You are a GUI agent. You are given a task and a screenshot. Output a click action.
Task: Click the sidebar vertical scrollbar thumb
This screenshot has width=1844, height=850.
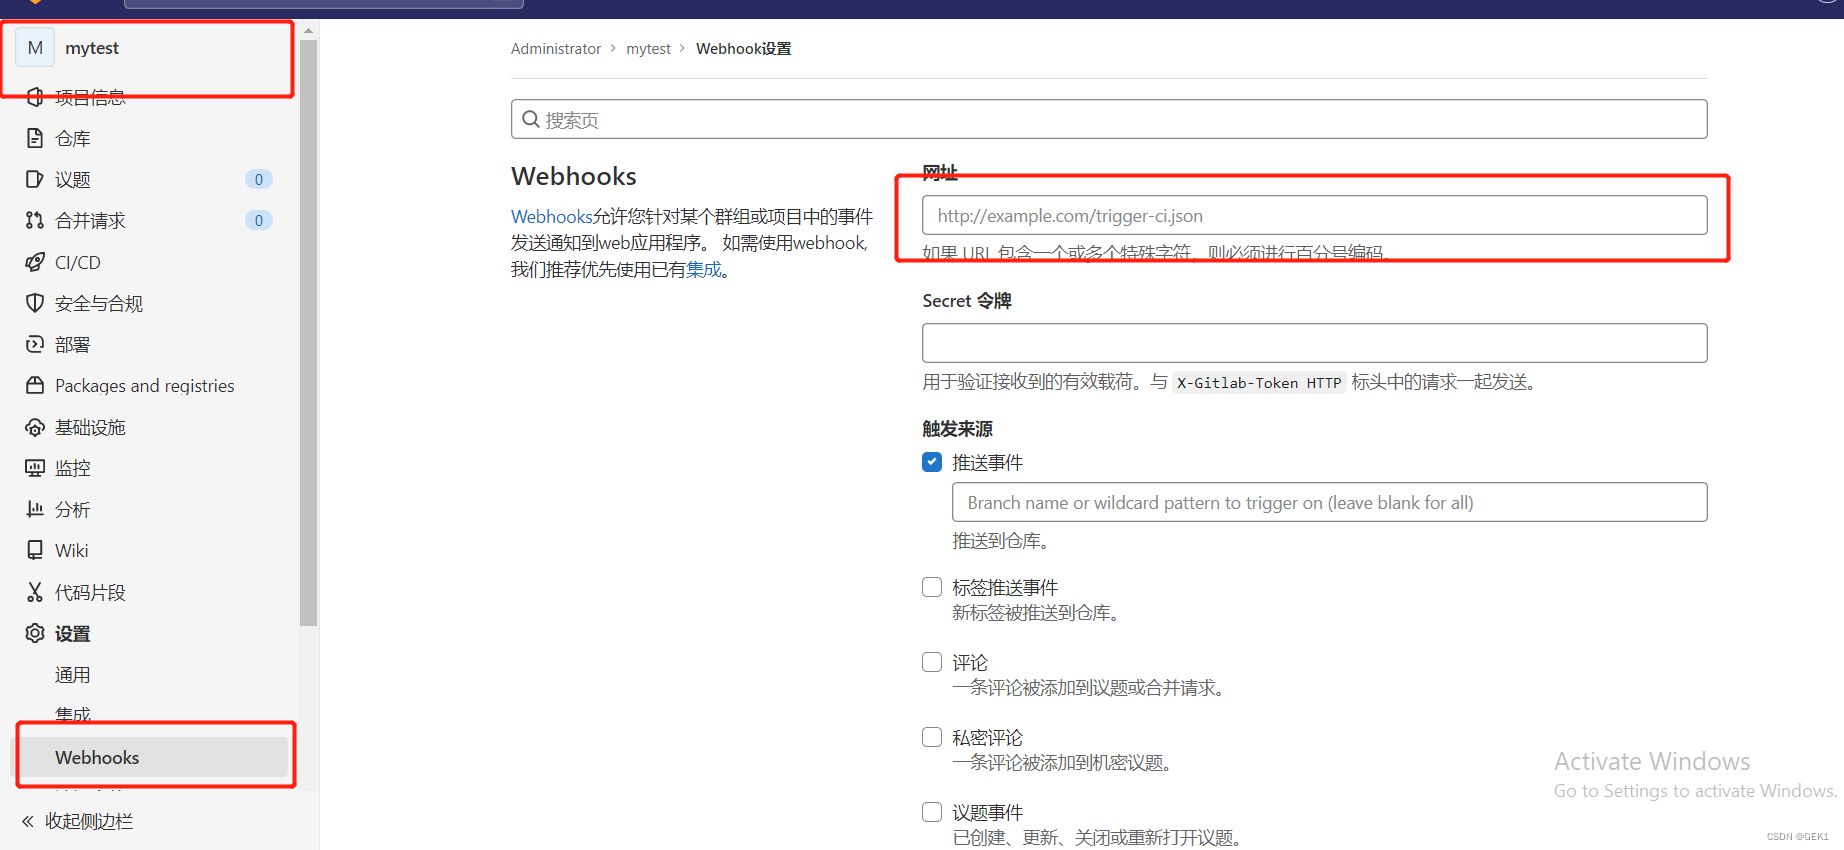pos(308,332)
